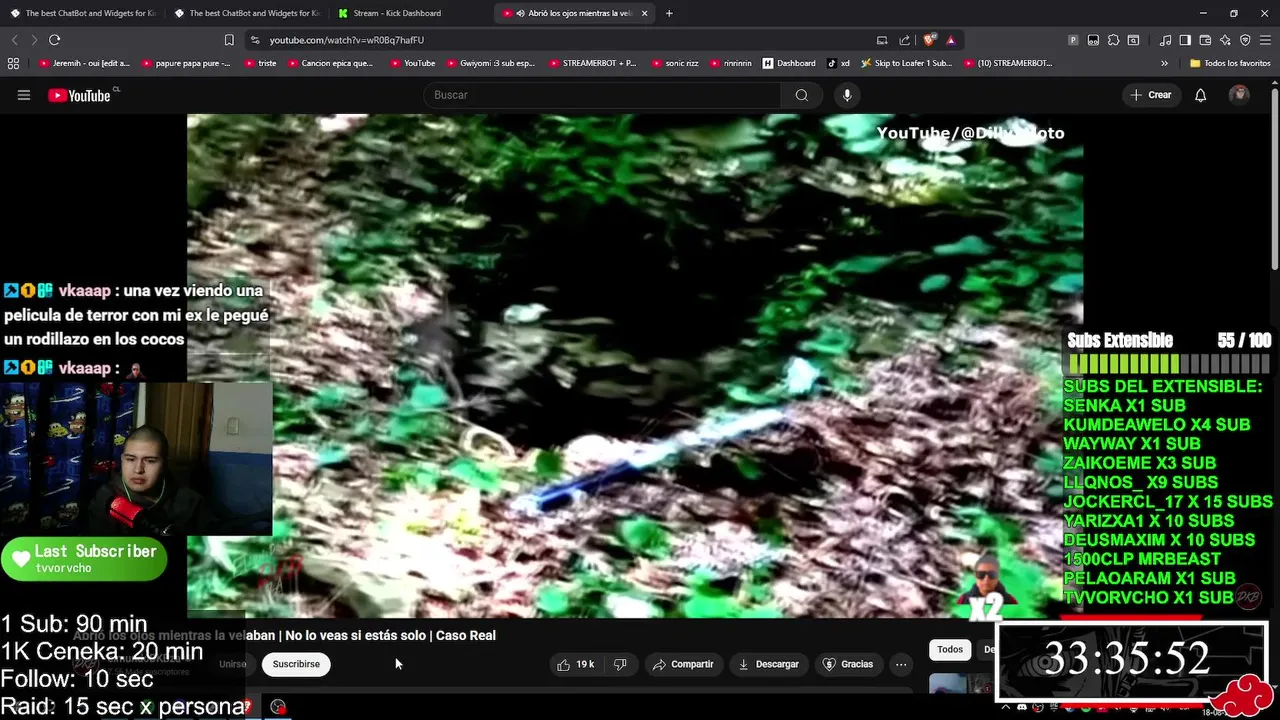Open the YouTube guide hamburger menu
Screen dimensions: 1280x720
point(24,95)
